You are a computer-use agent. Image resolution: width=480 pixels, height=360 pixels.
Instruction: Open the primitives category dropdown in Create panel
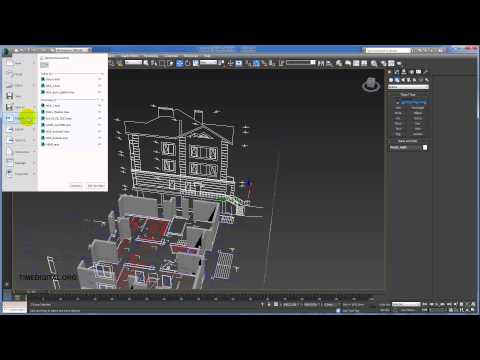(408, 87)
